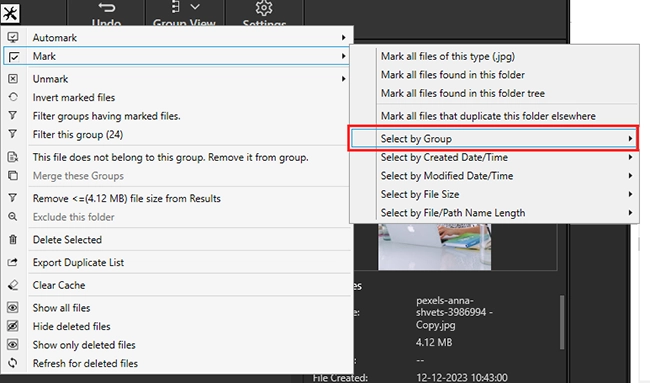Choose Mark all files of this type (.jpg)
The width and height of the screenshot is (650, 383).
click(x=494, y=56)
